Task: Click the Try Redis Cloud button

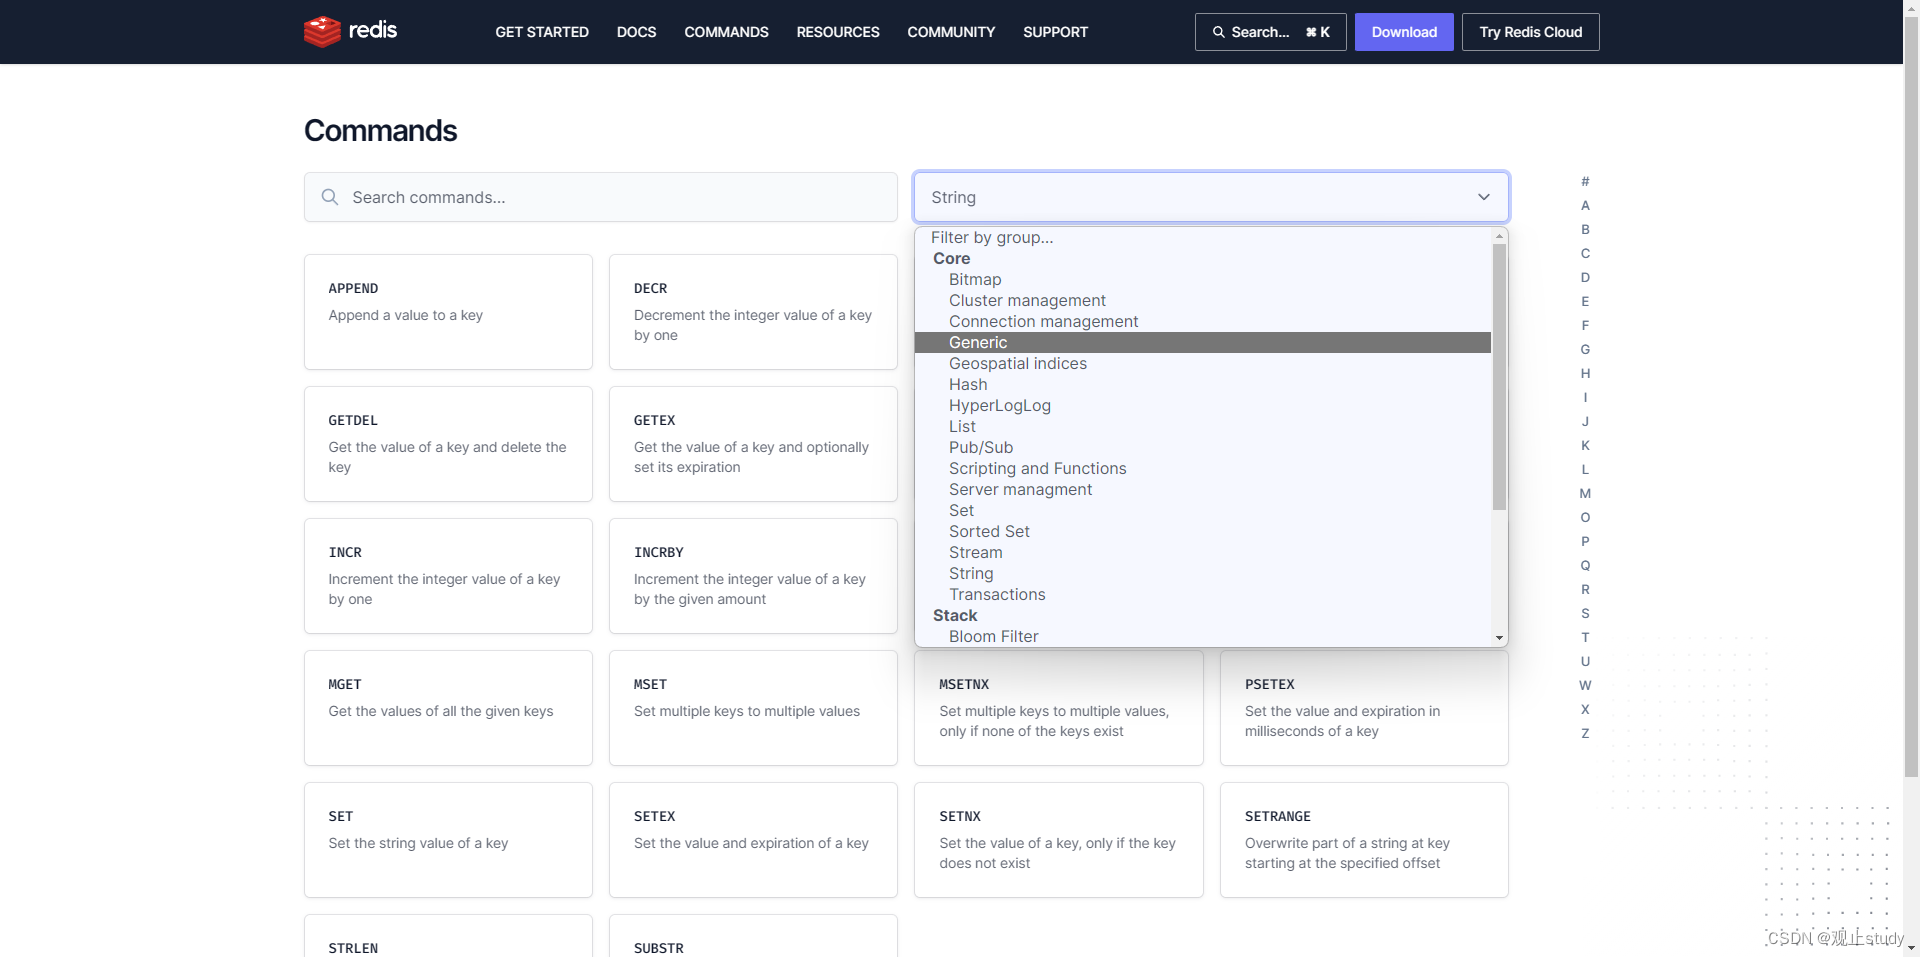Action: tap(1530, 32)
